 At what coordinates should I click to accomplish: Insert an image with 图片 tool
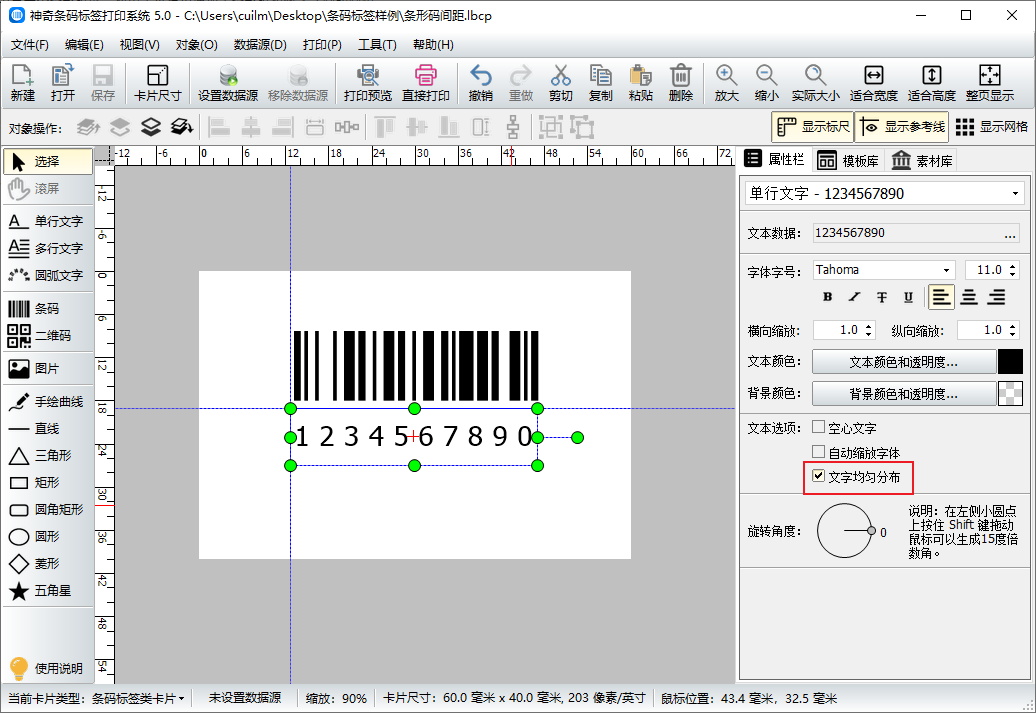click(x=48, y=368)
